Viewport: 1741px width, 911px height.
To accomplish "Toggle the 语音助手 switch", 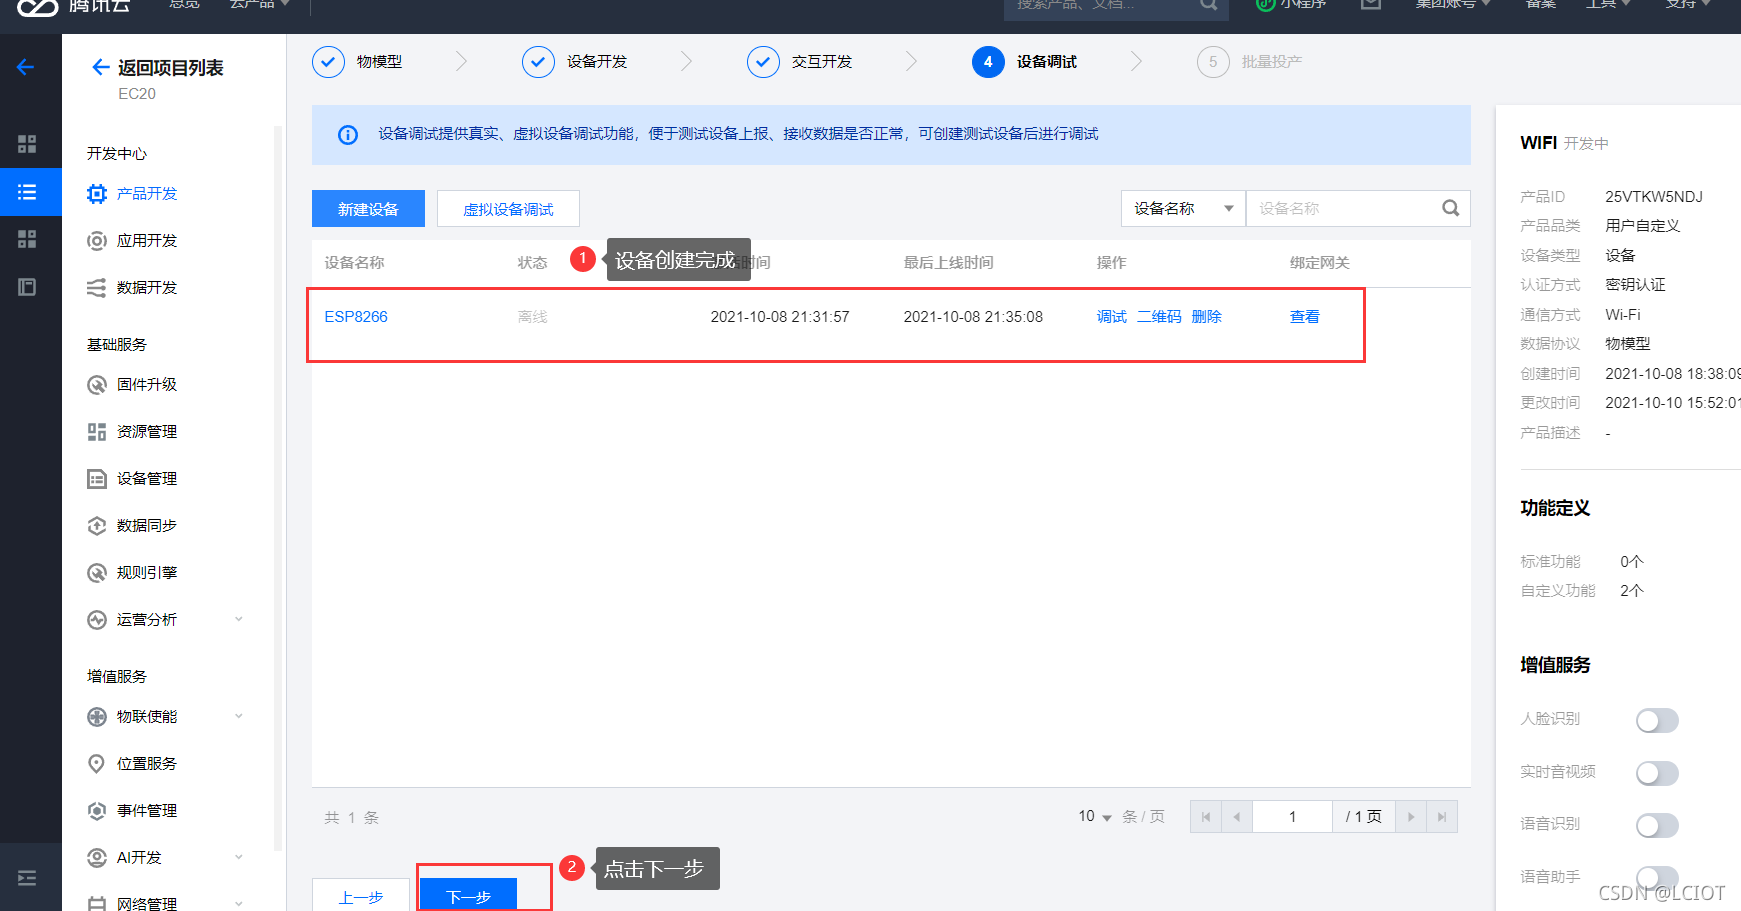I will [x=1657, y=877].
